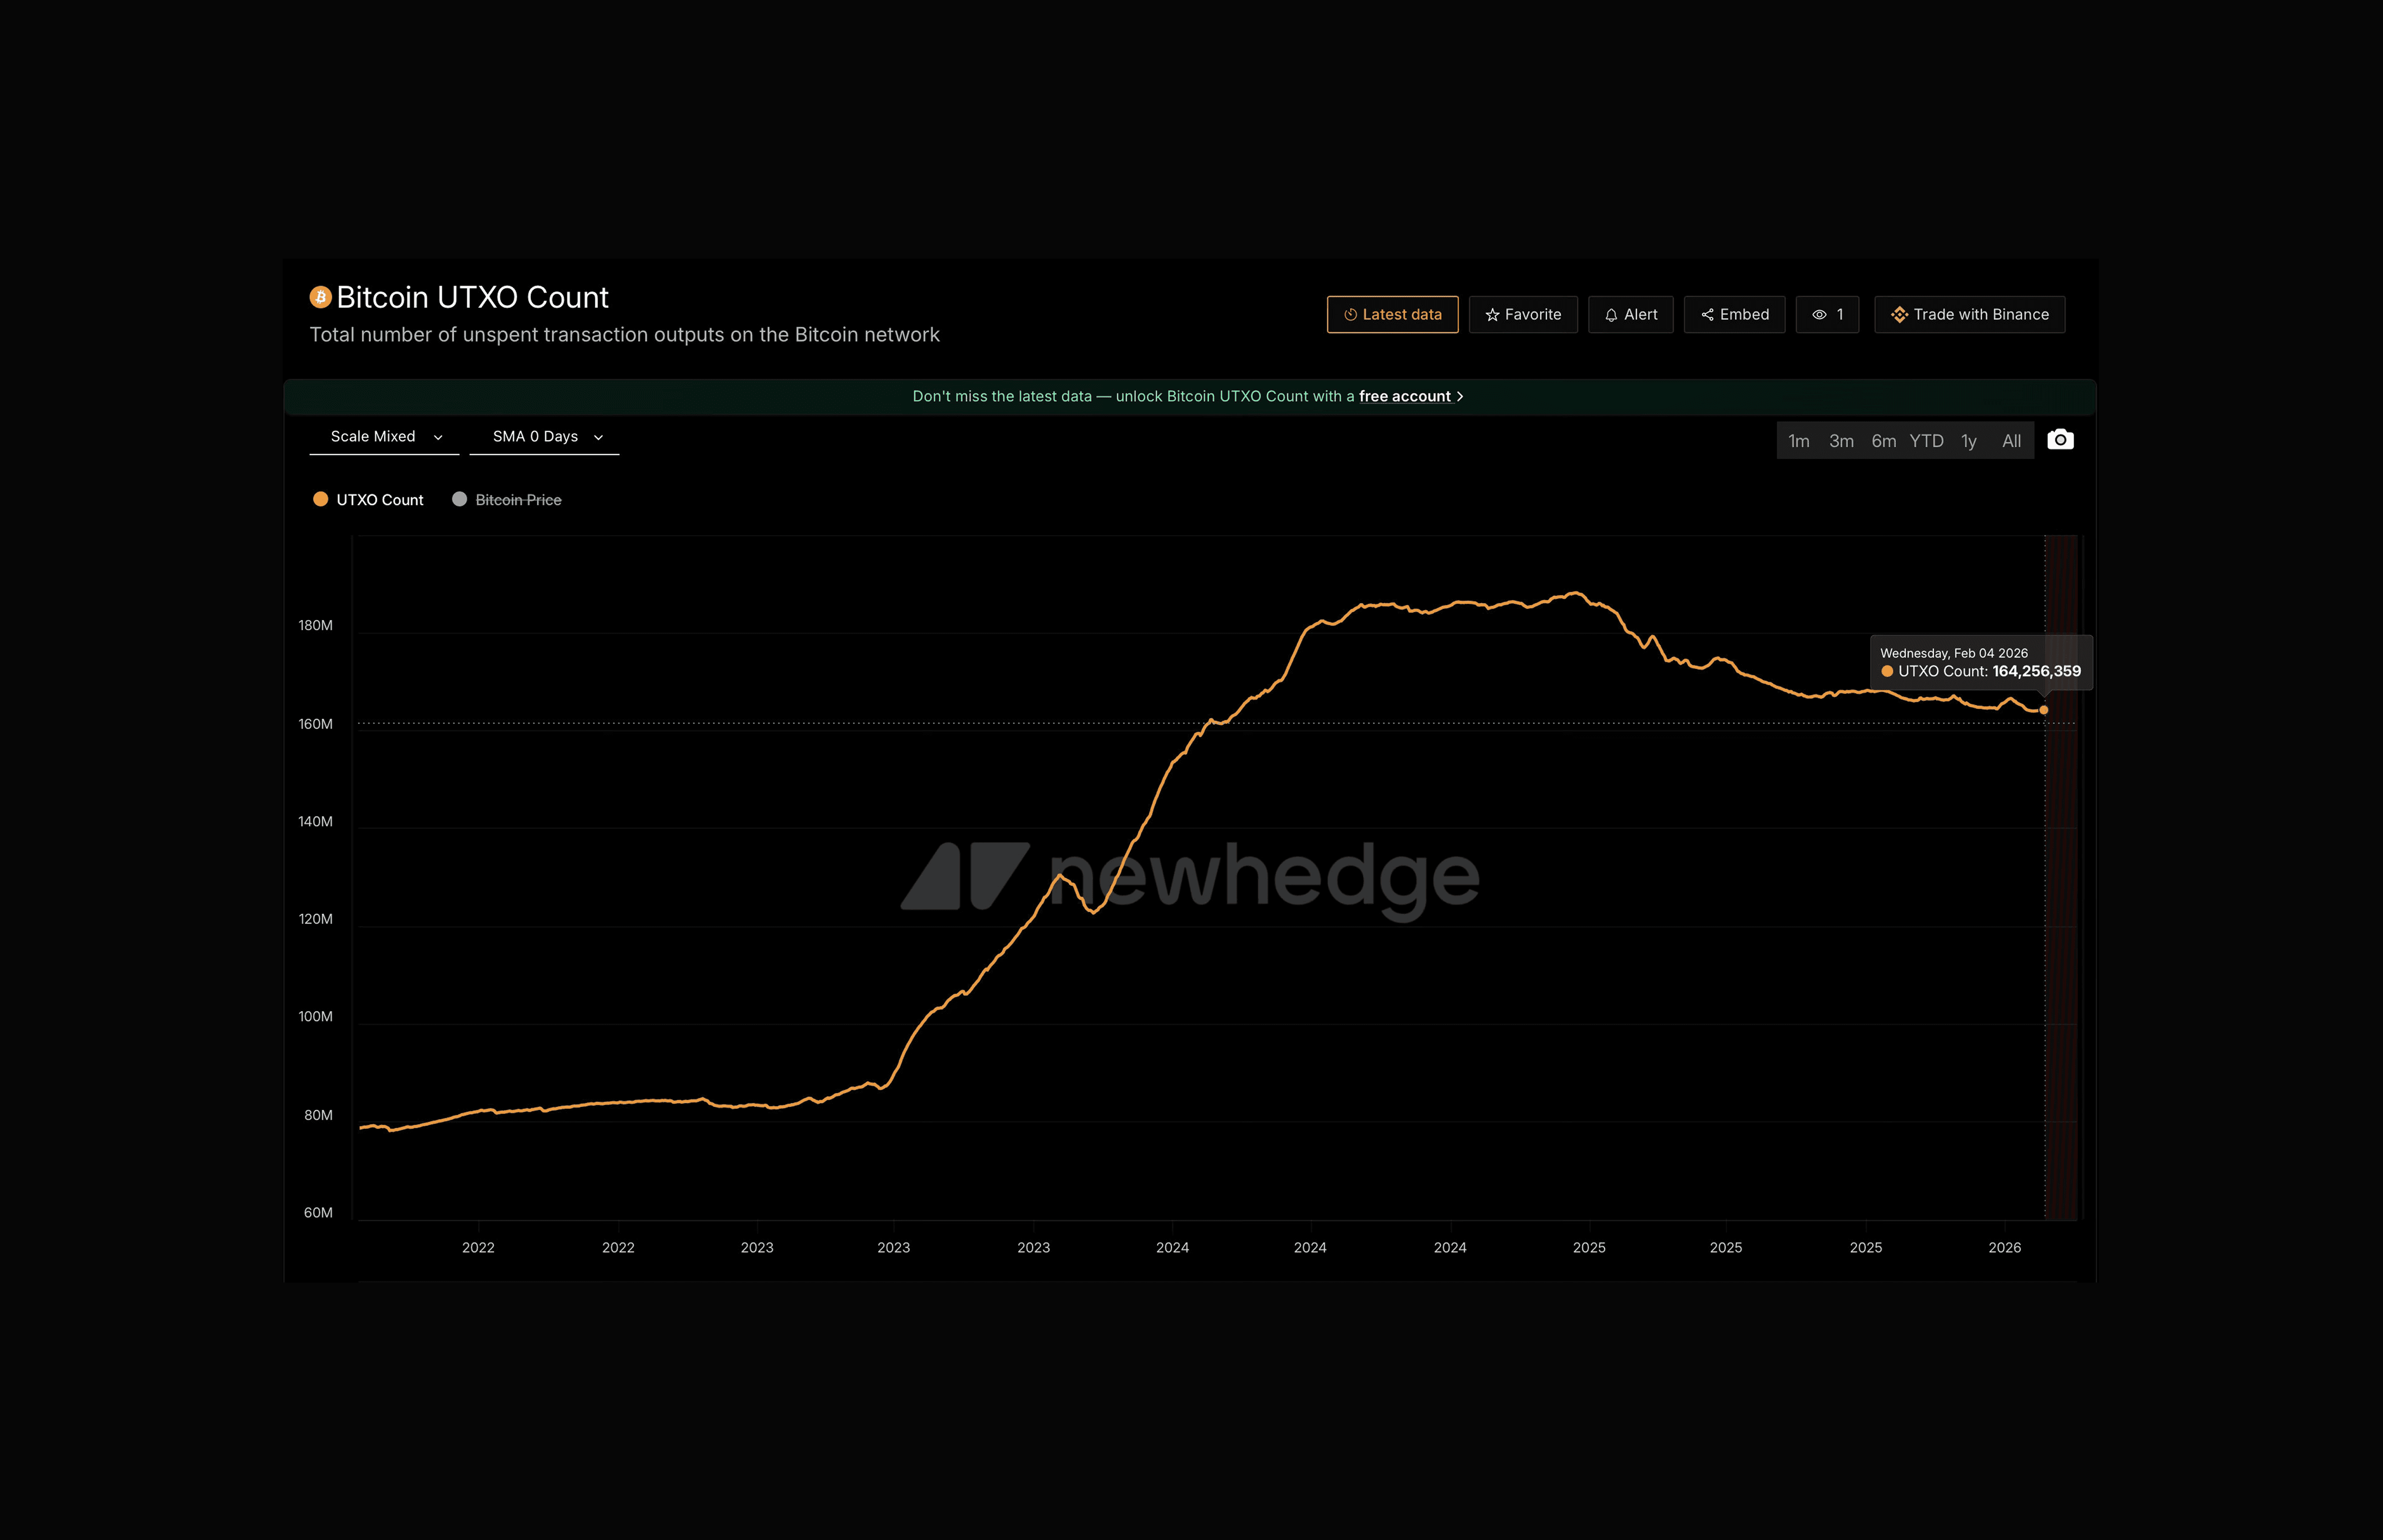Switch to the All time range
The height and width of the screenshot is (1540, 2383).
2011,441
